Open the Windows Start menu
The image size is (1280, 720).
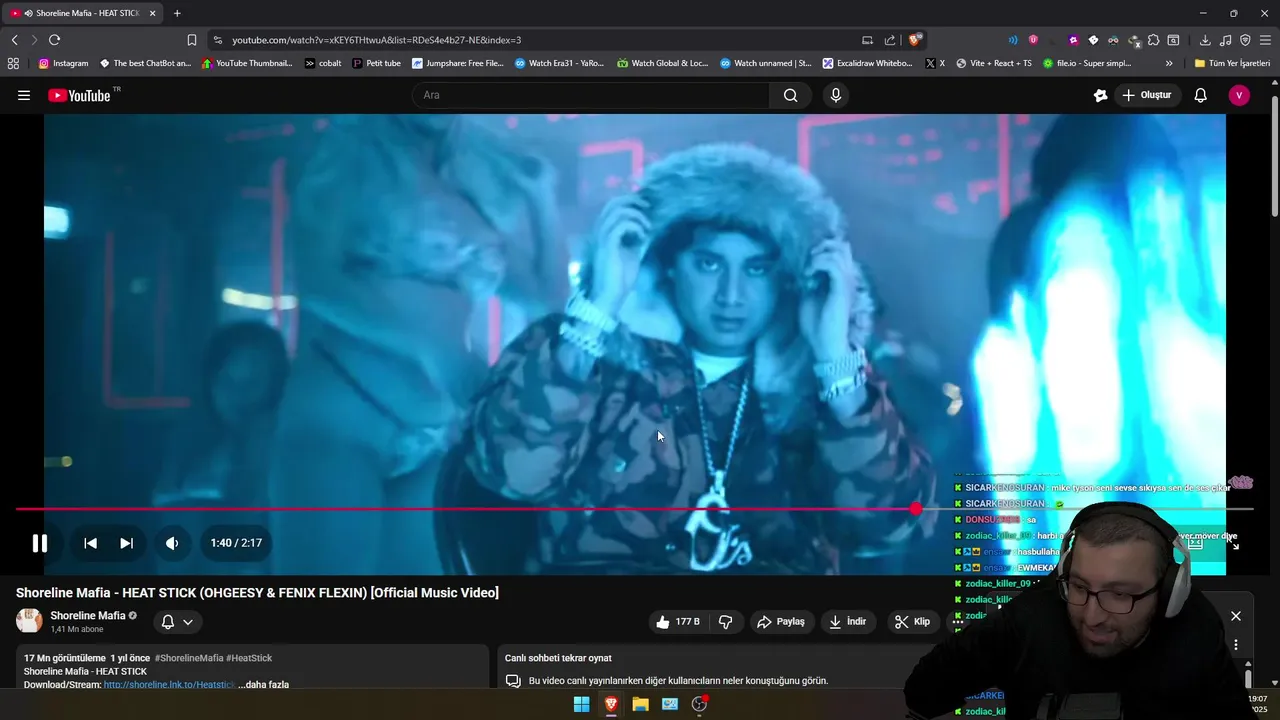tap(581, 704)
